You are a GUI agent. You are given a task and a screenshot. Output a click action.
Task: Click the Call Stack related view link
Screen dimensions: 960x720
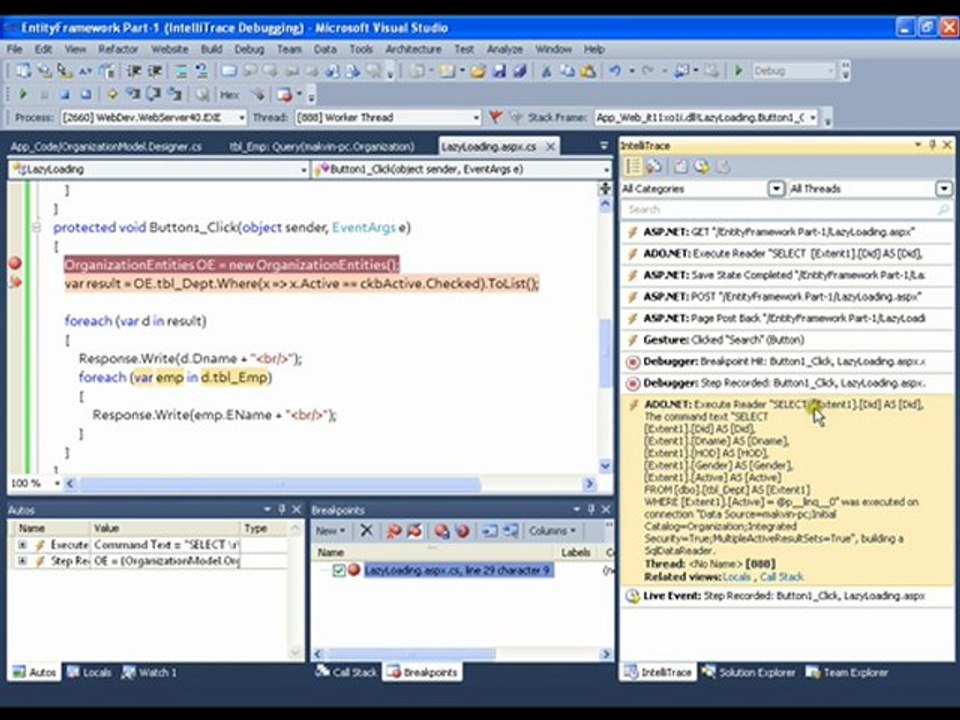click(782, 577)
